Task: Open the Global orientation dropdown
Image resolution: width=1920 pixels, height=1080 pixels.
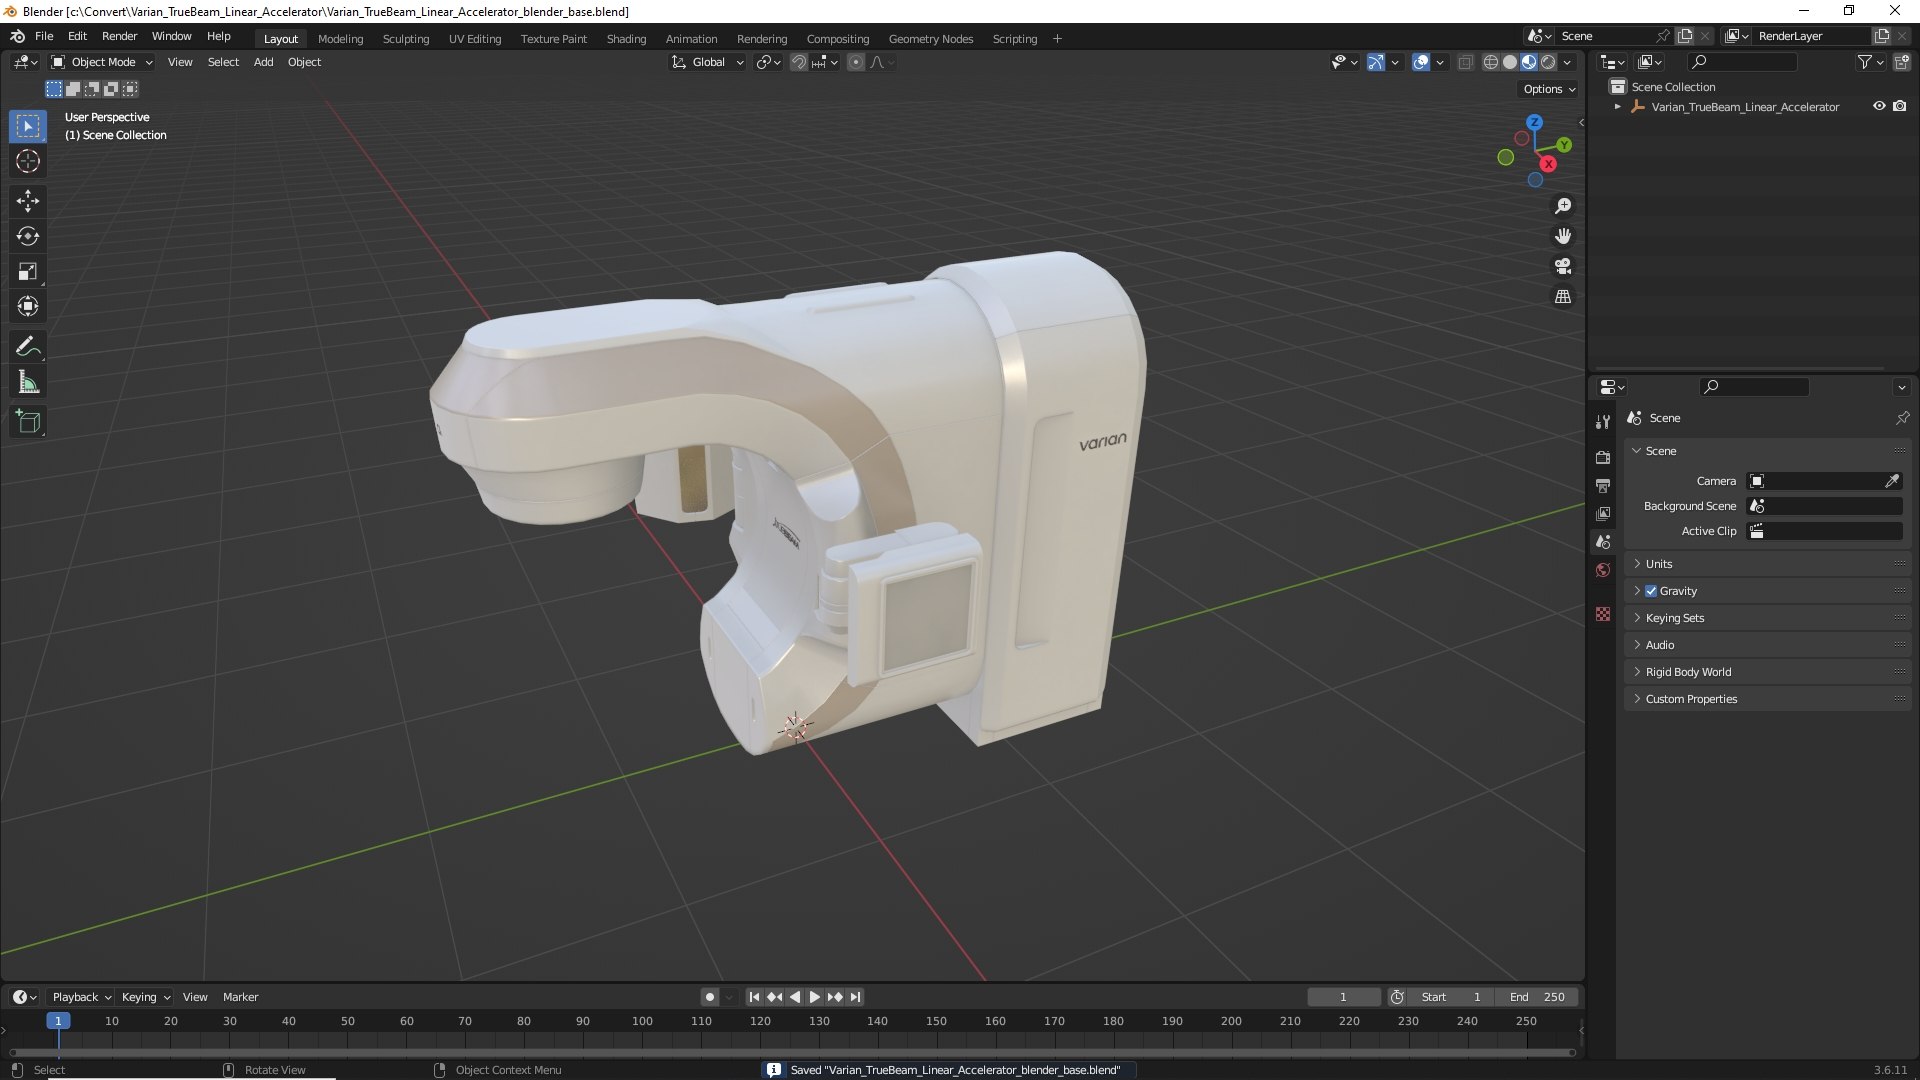Action: [x=707, y=62]
